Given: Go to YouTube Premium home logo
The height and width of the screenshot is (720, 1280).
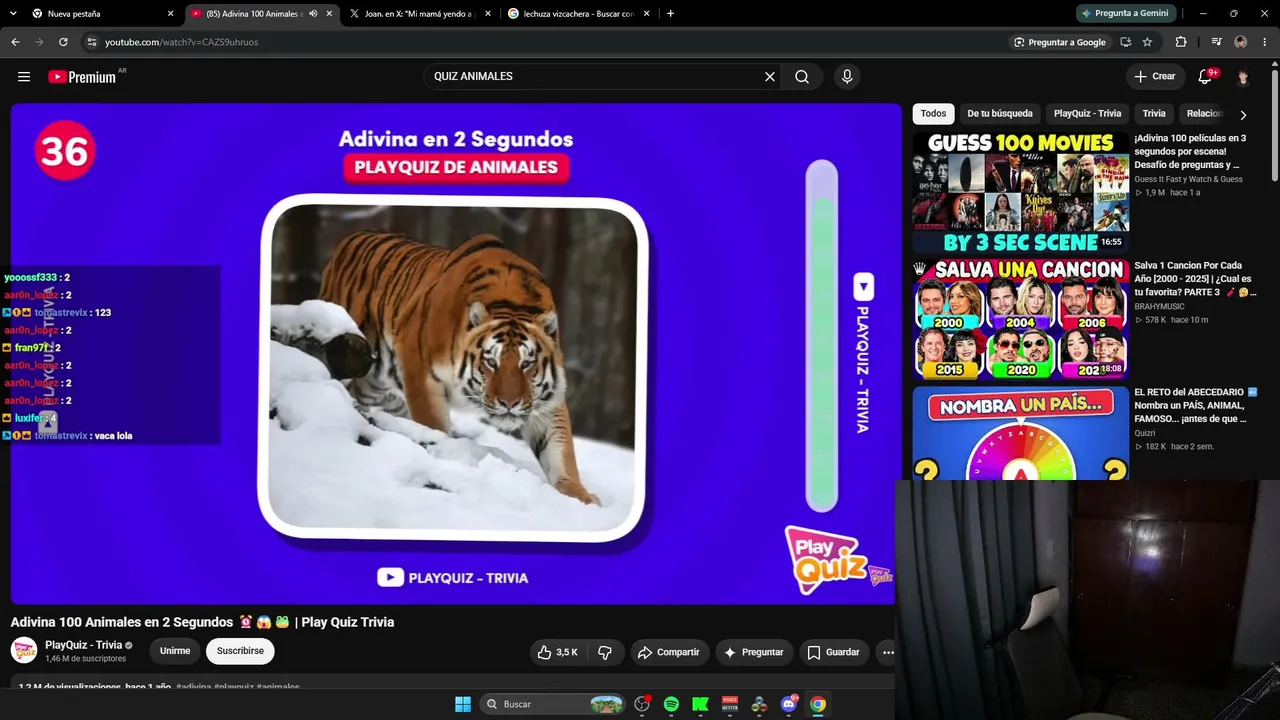Looking at the screenshot, I should [x=82, y=77].
